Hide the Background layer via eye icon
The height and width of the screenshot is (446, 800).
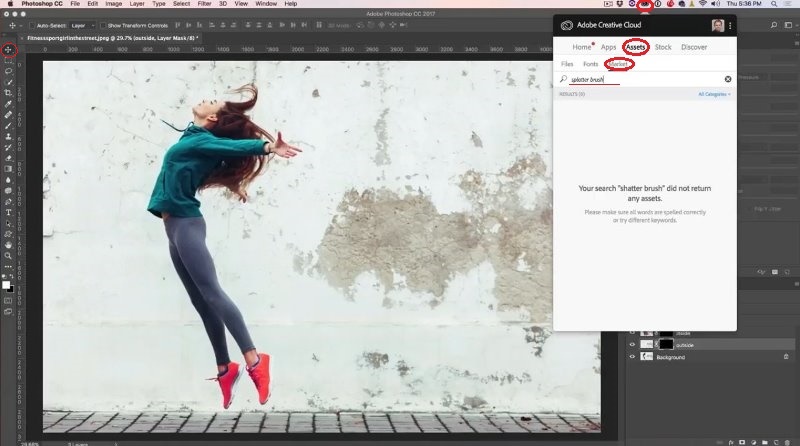point(632,356)
